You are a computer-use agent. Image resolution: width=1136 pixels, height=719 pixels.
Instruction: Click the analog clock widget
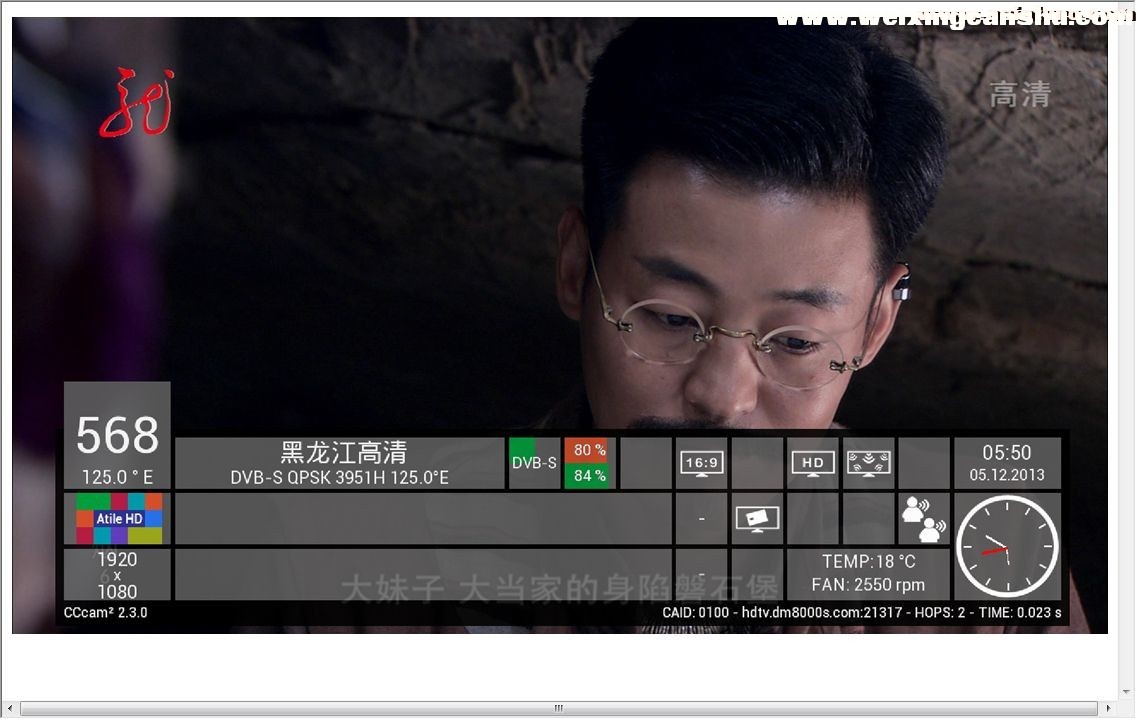click(x=1007, y=546)
